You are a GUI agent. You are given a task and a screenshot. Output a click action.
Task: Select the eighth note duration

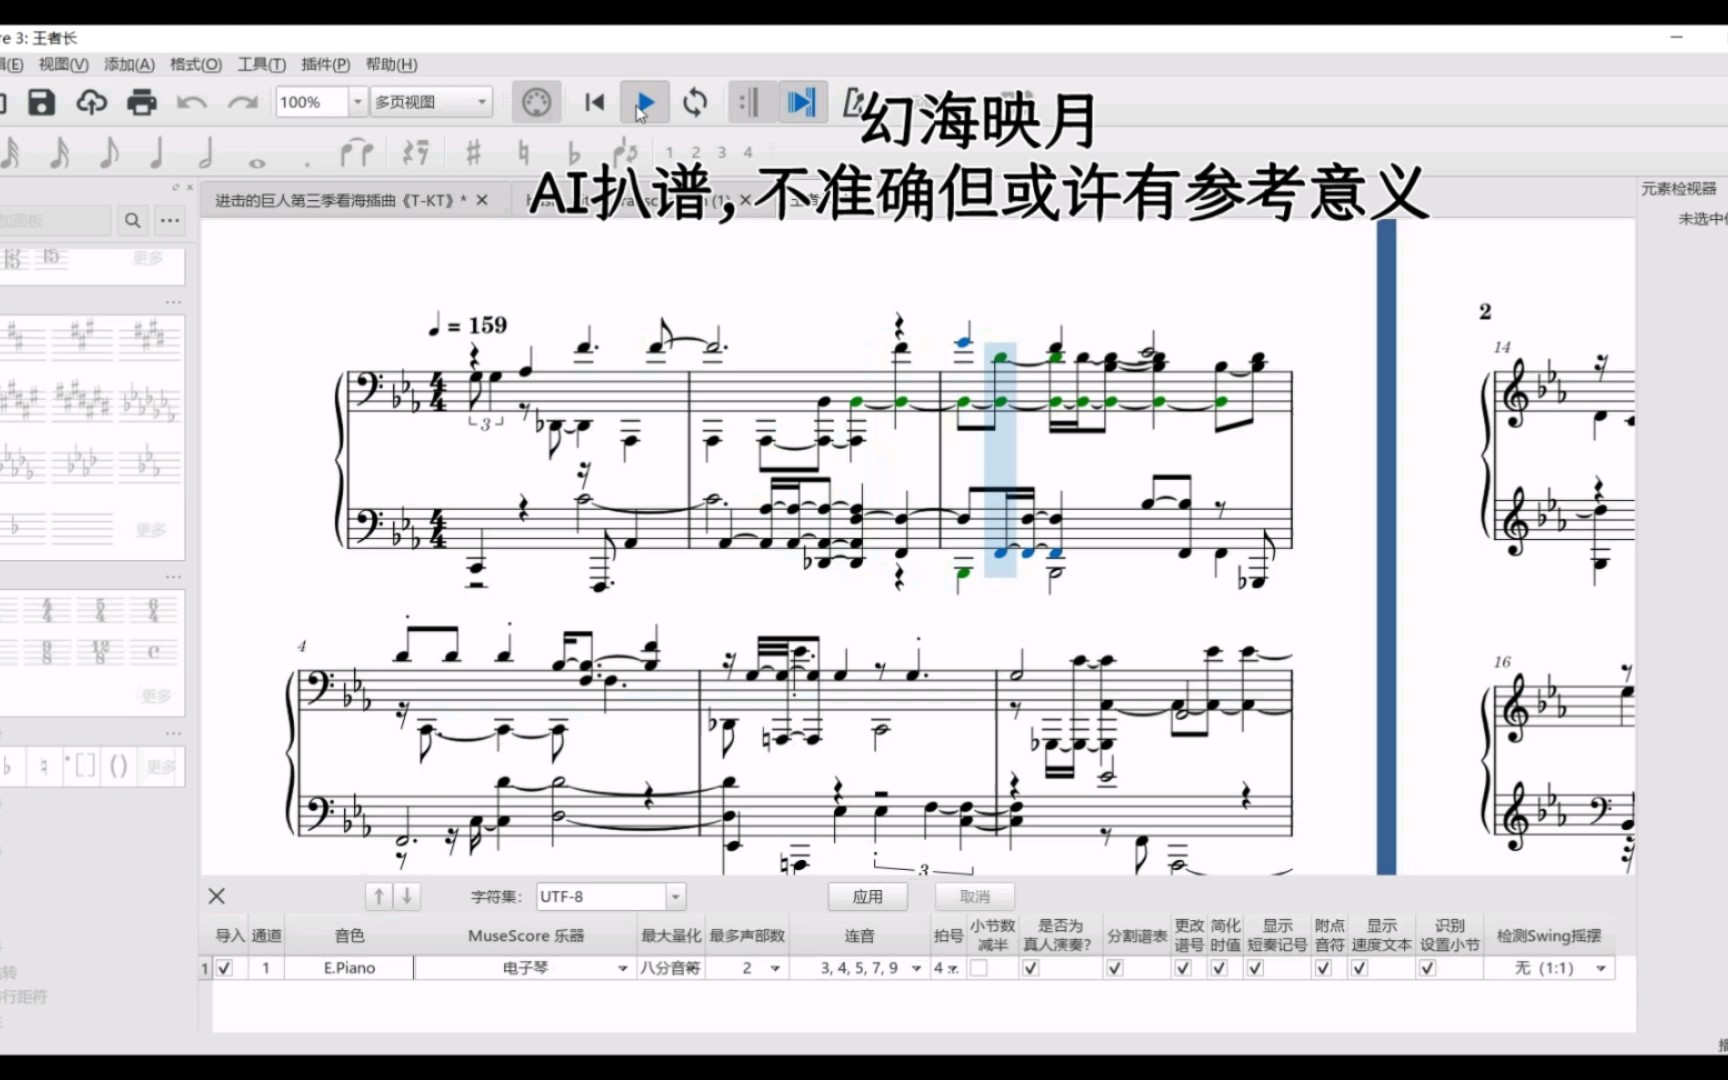[109, 153]
